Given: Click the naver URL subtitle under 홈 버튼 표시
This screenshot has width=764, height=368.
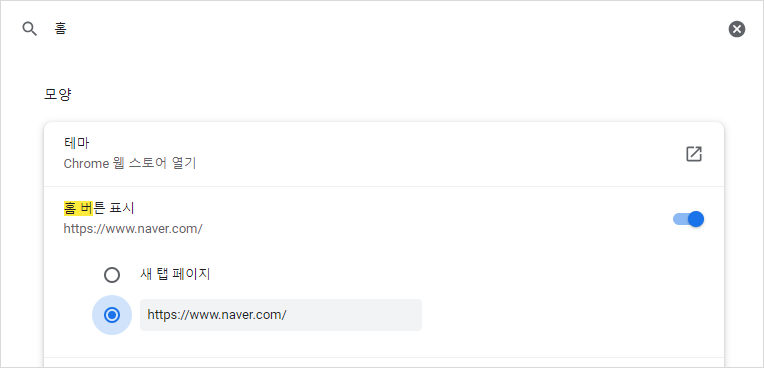Looking at the screenshot, I should [x=133, y=228].
